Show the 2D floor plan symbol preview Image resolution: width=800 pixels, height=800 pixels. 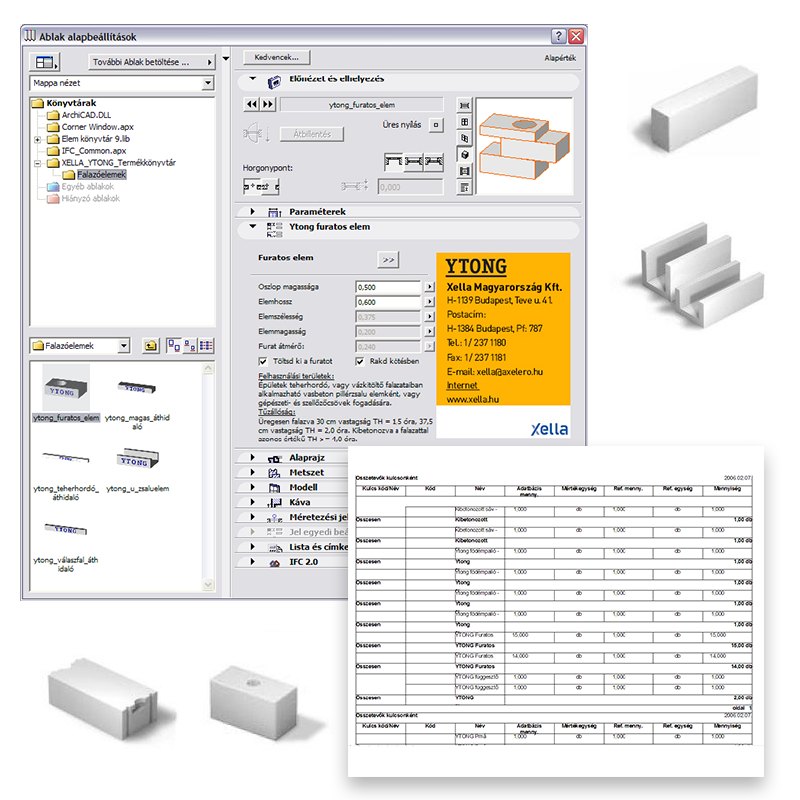(x=464, y=106)
